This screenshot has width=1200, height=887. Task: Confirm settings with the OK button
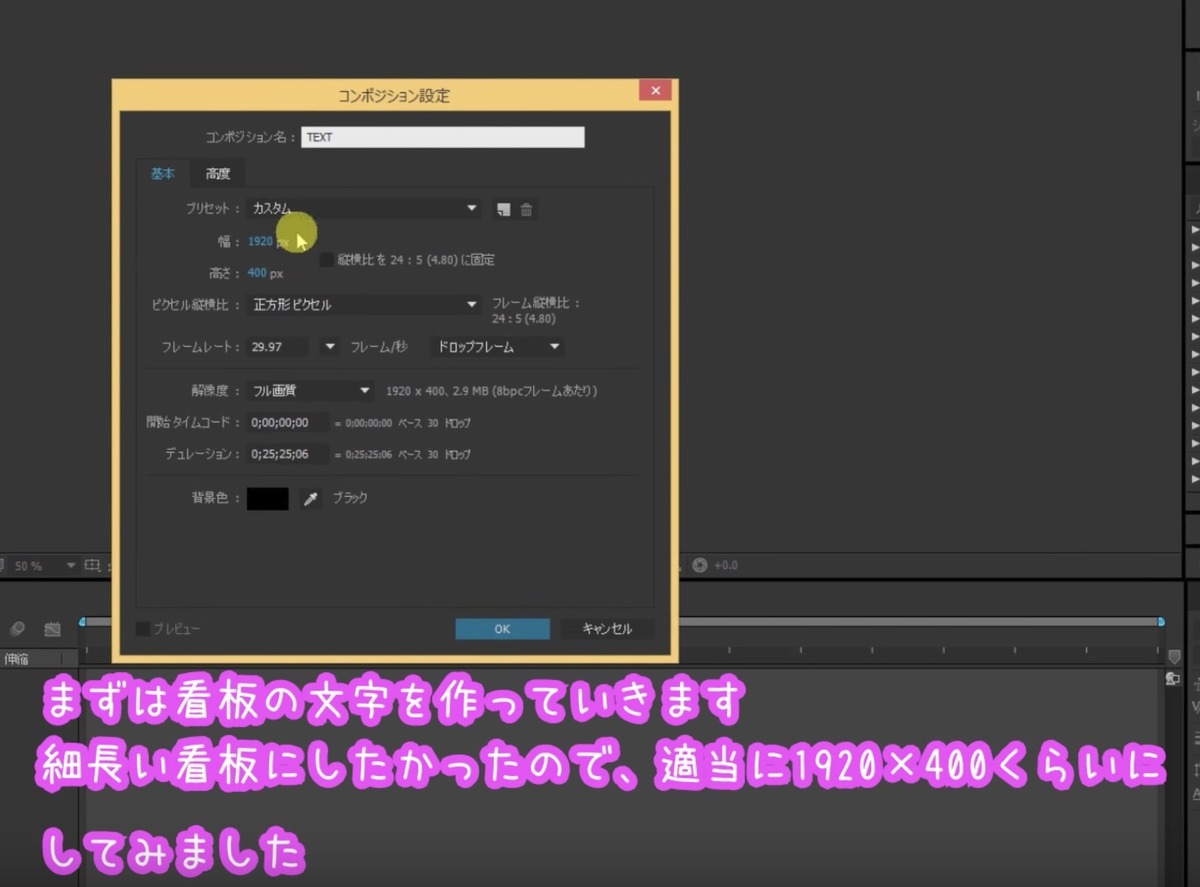[501, 629]
